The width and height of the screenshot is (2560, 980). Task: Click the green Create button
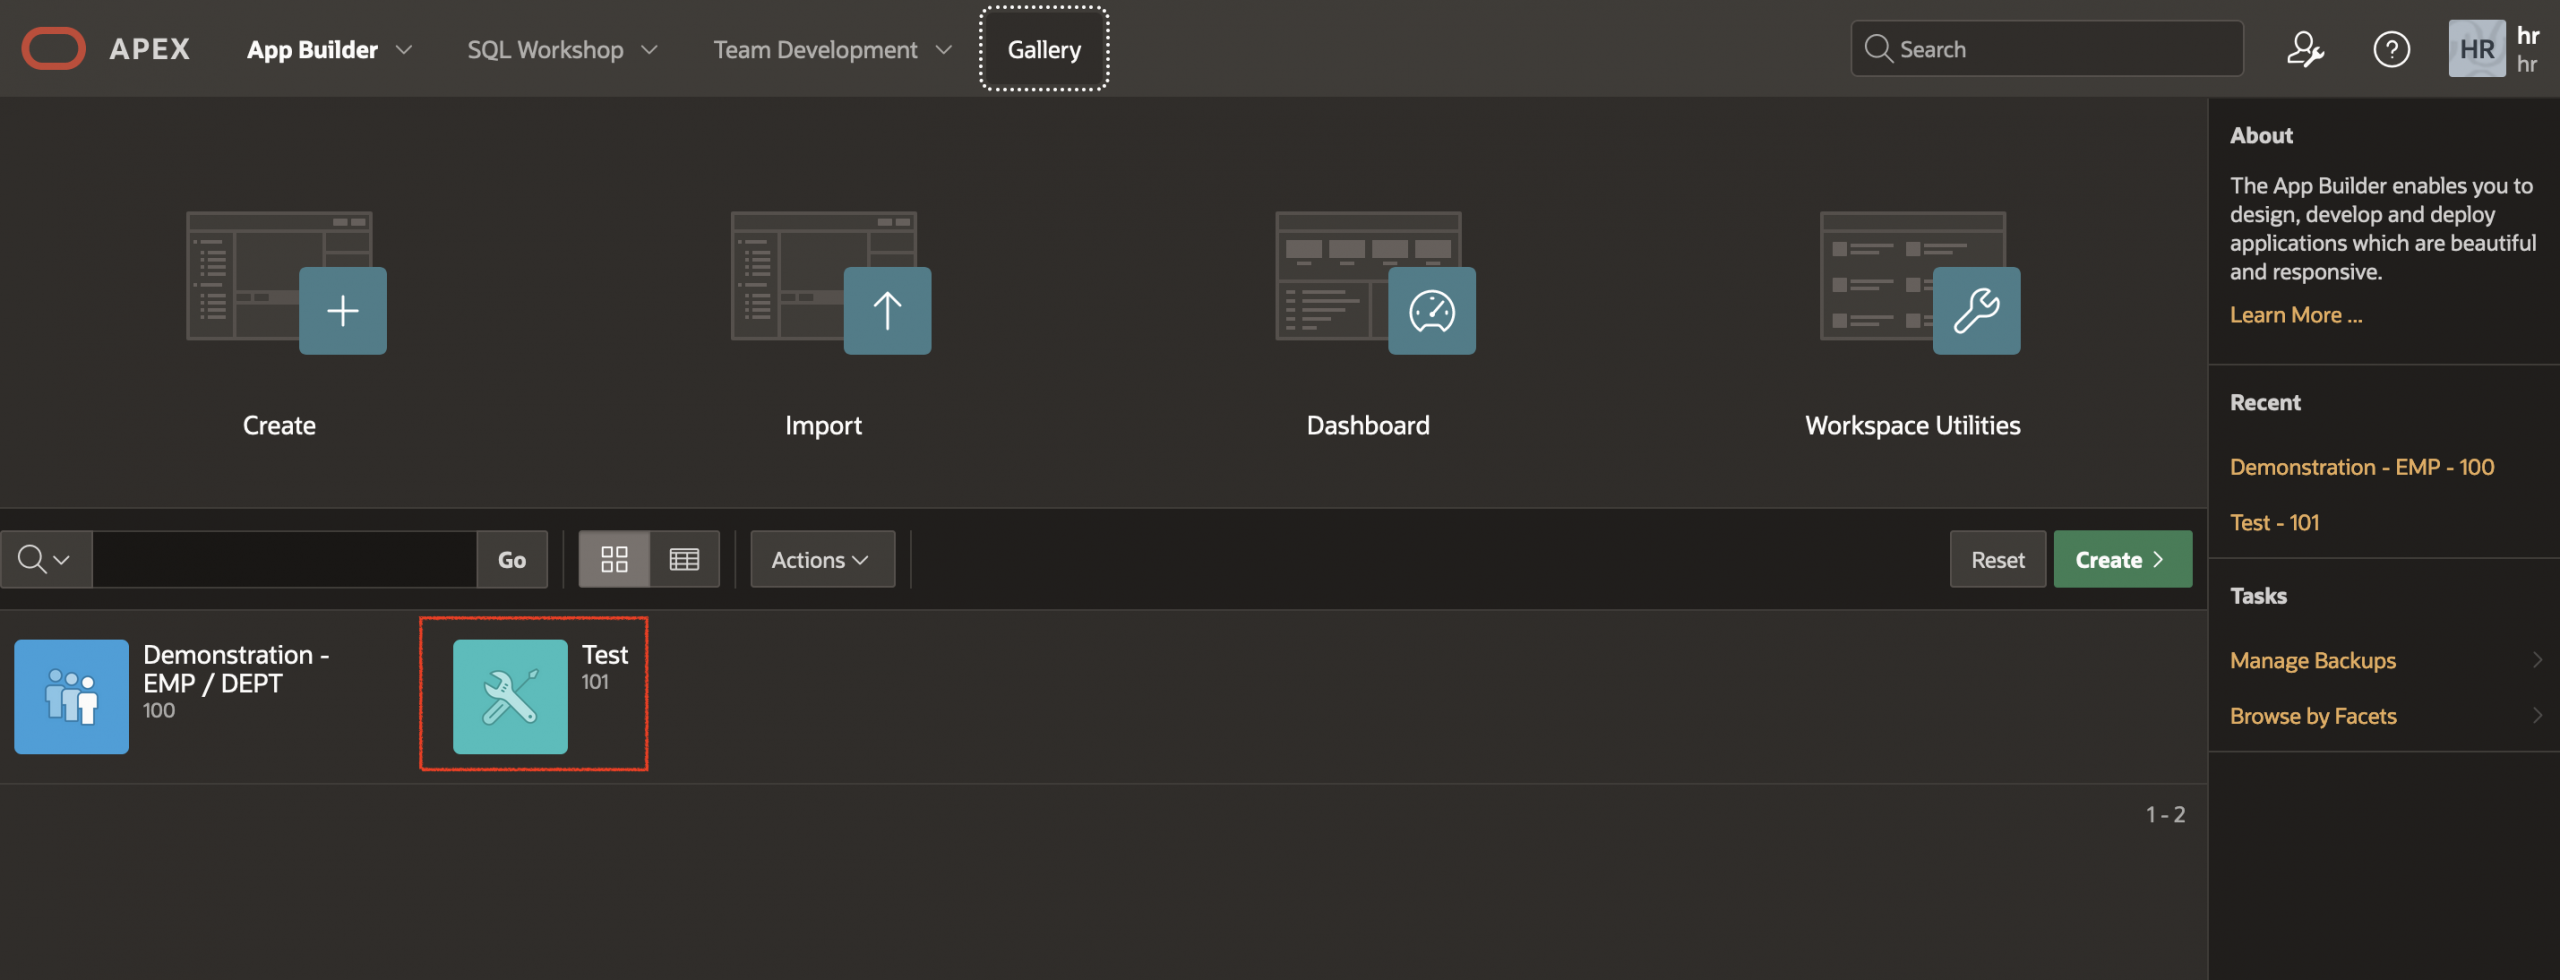[x=2122, y=559]
